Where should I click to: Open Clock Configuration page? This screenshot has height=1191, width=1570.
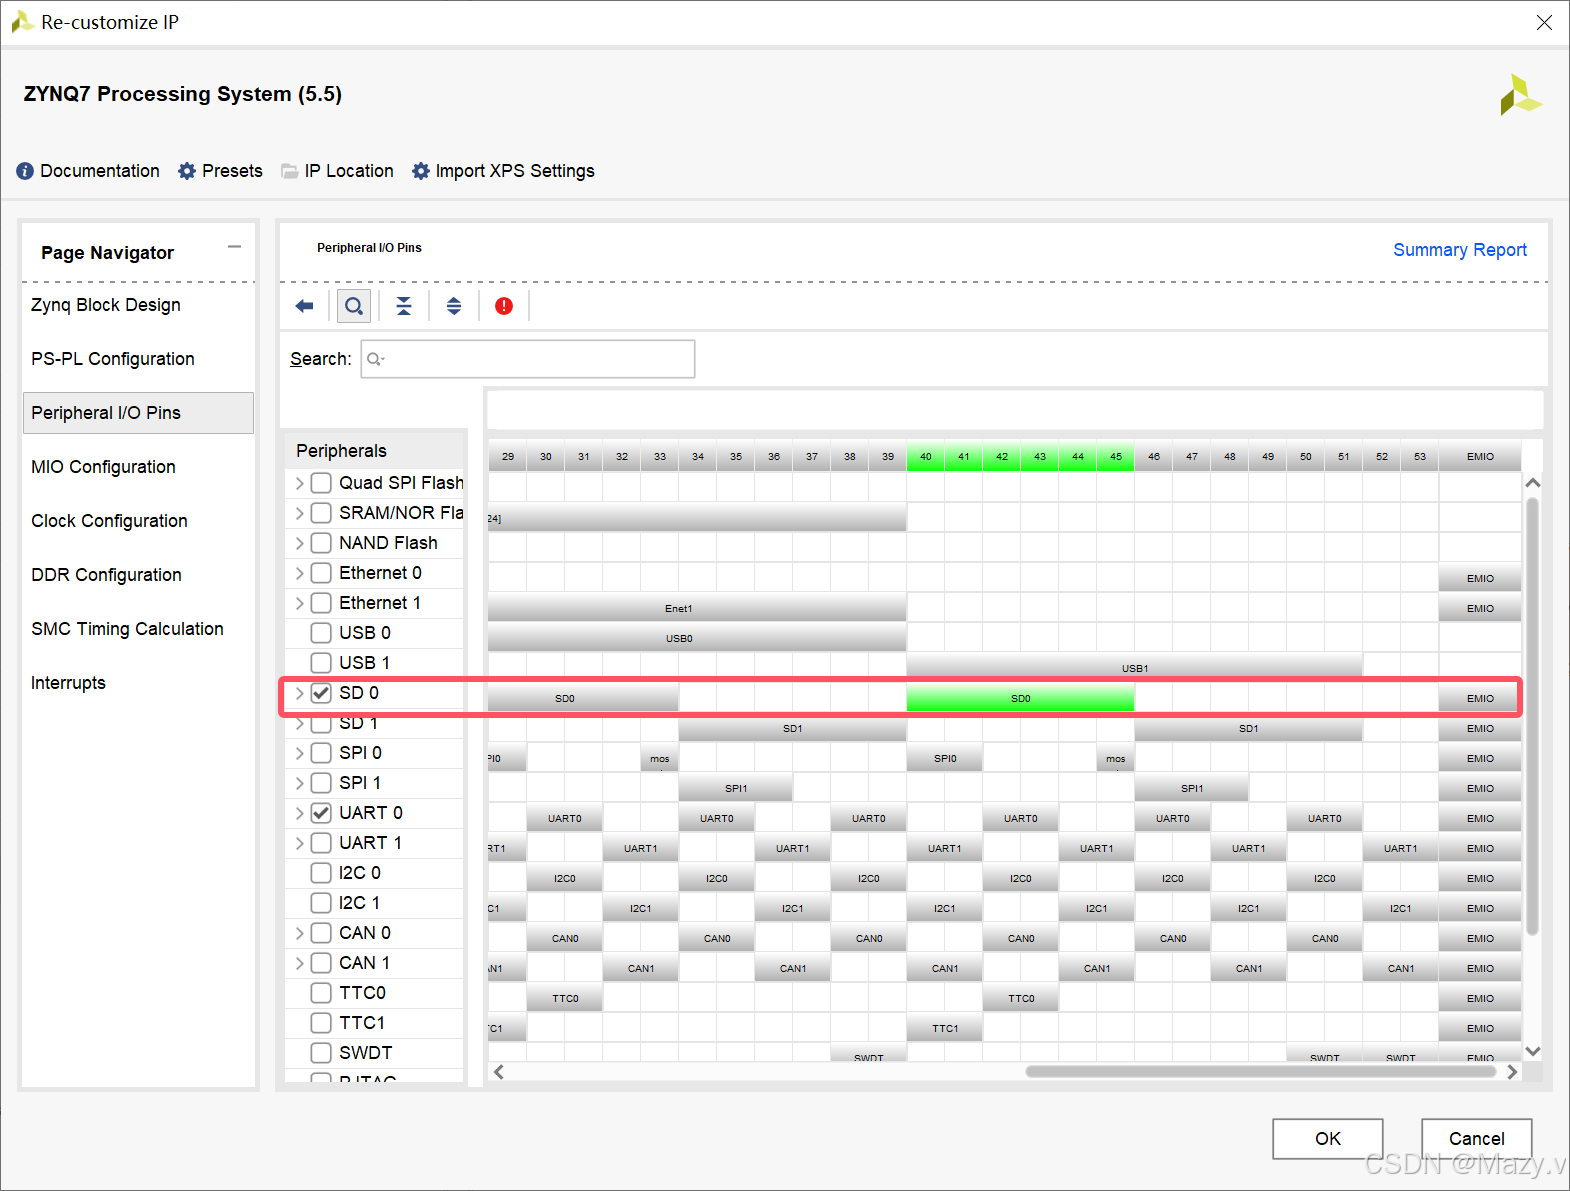pos(109,521)
